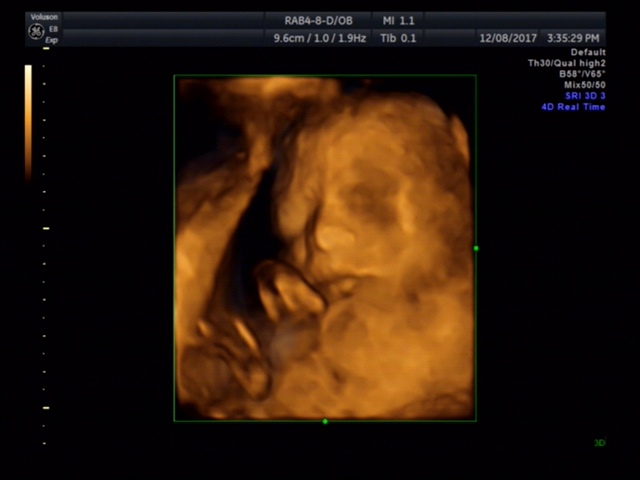Click the orange color map gradient bar
Viewport: 640px width, 480px height.
[x=28, y=120]
